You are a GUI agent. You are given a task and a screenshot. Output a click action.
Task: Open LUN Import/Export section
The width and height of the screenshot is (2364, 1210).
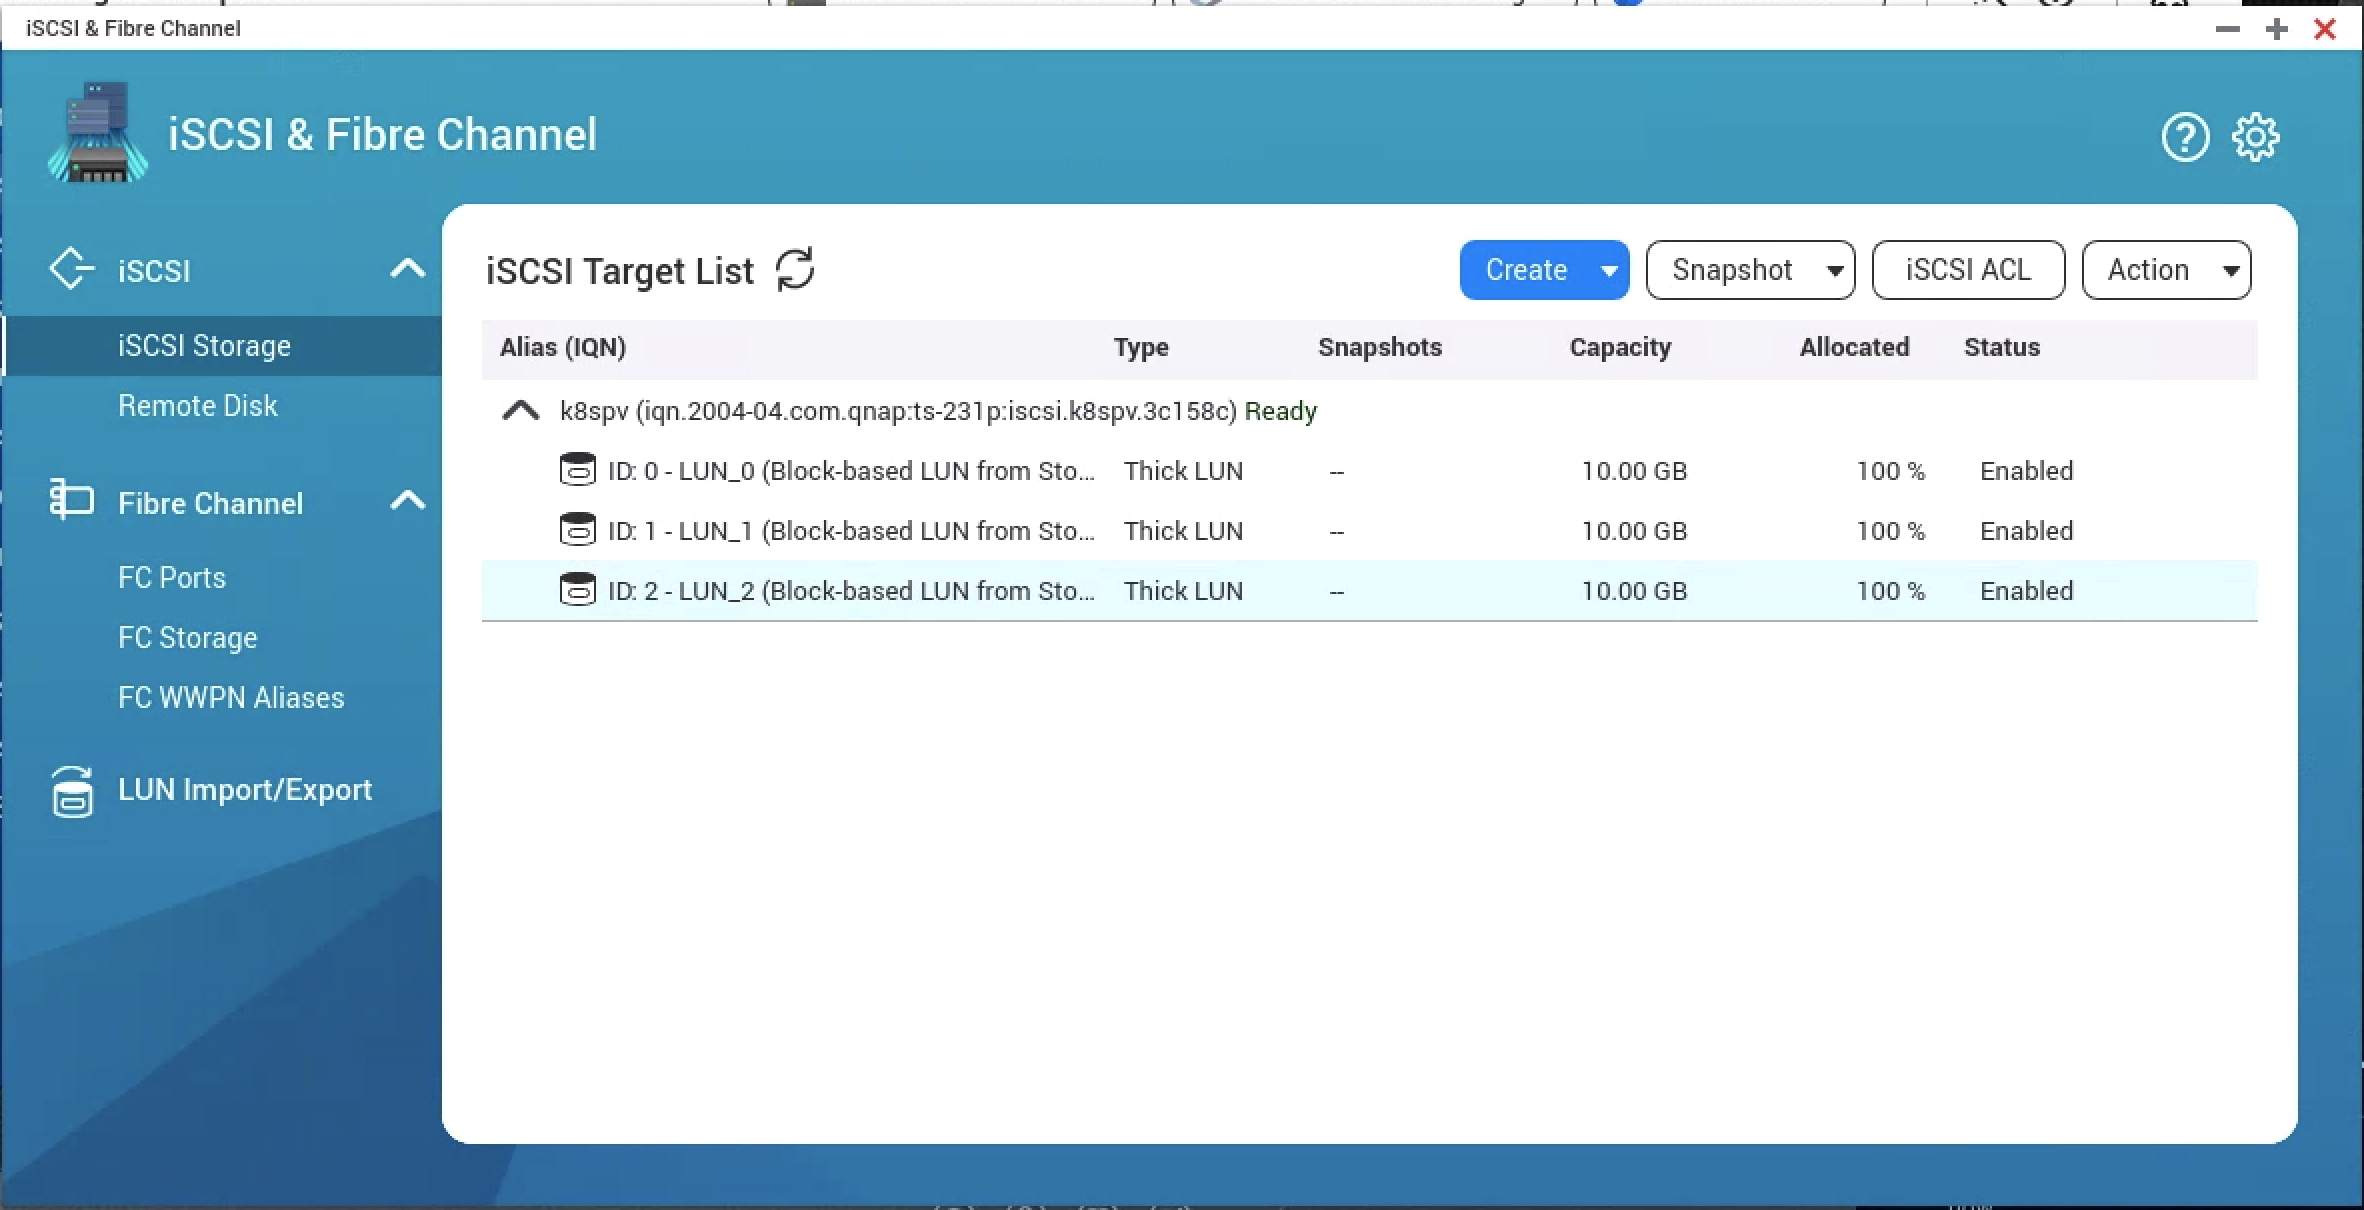pos(245,790)
